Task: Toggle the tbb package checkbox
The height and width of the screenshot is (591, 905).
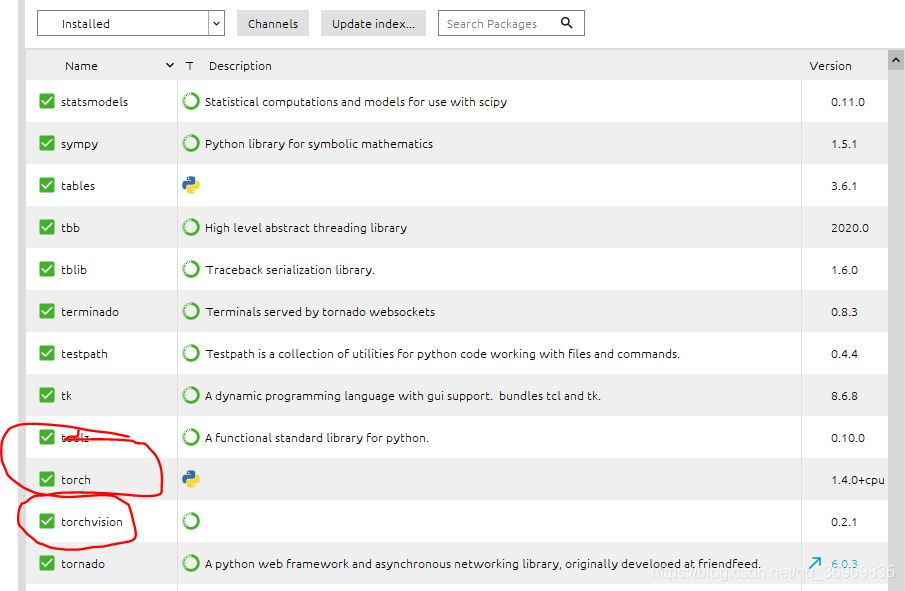Action: [x=47, y=227]
